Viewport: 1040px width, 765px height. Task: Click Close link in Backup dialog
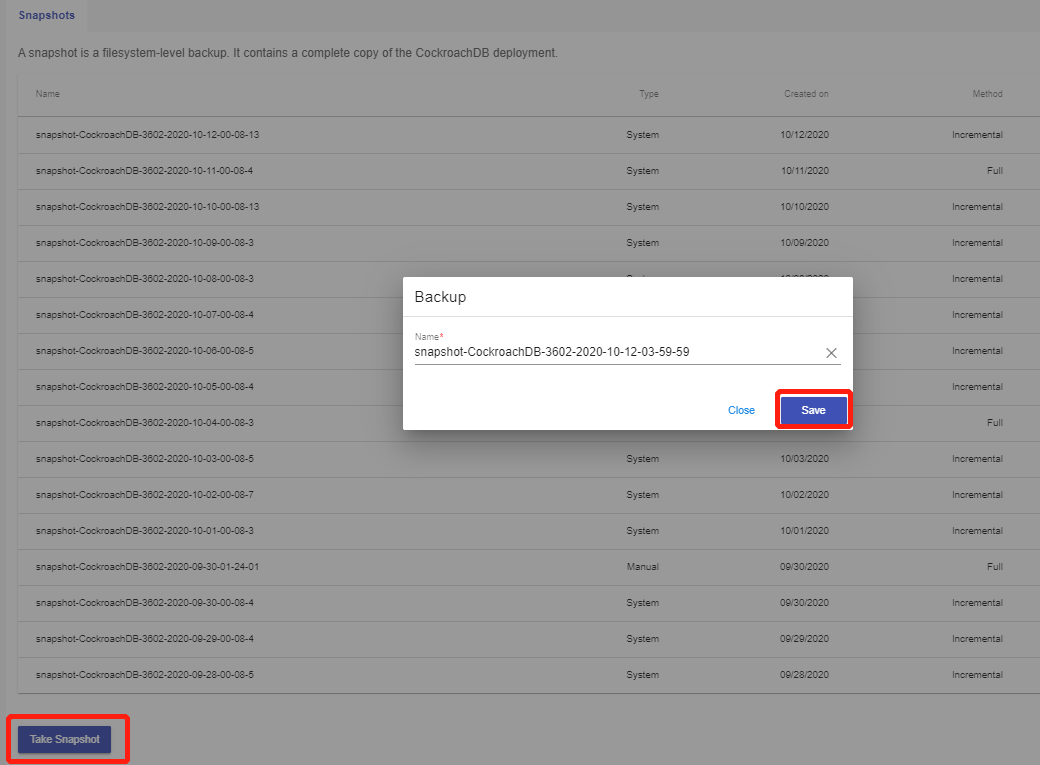point(741,411)
